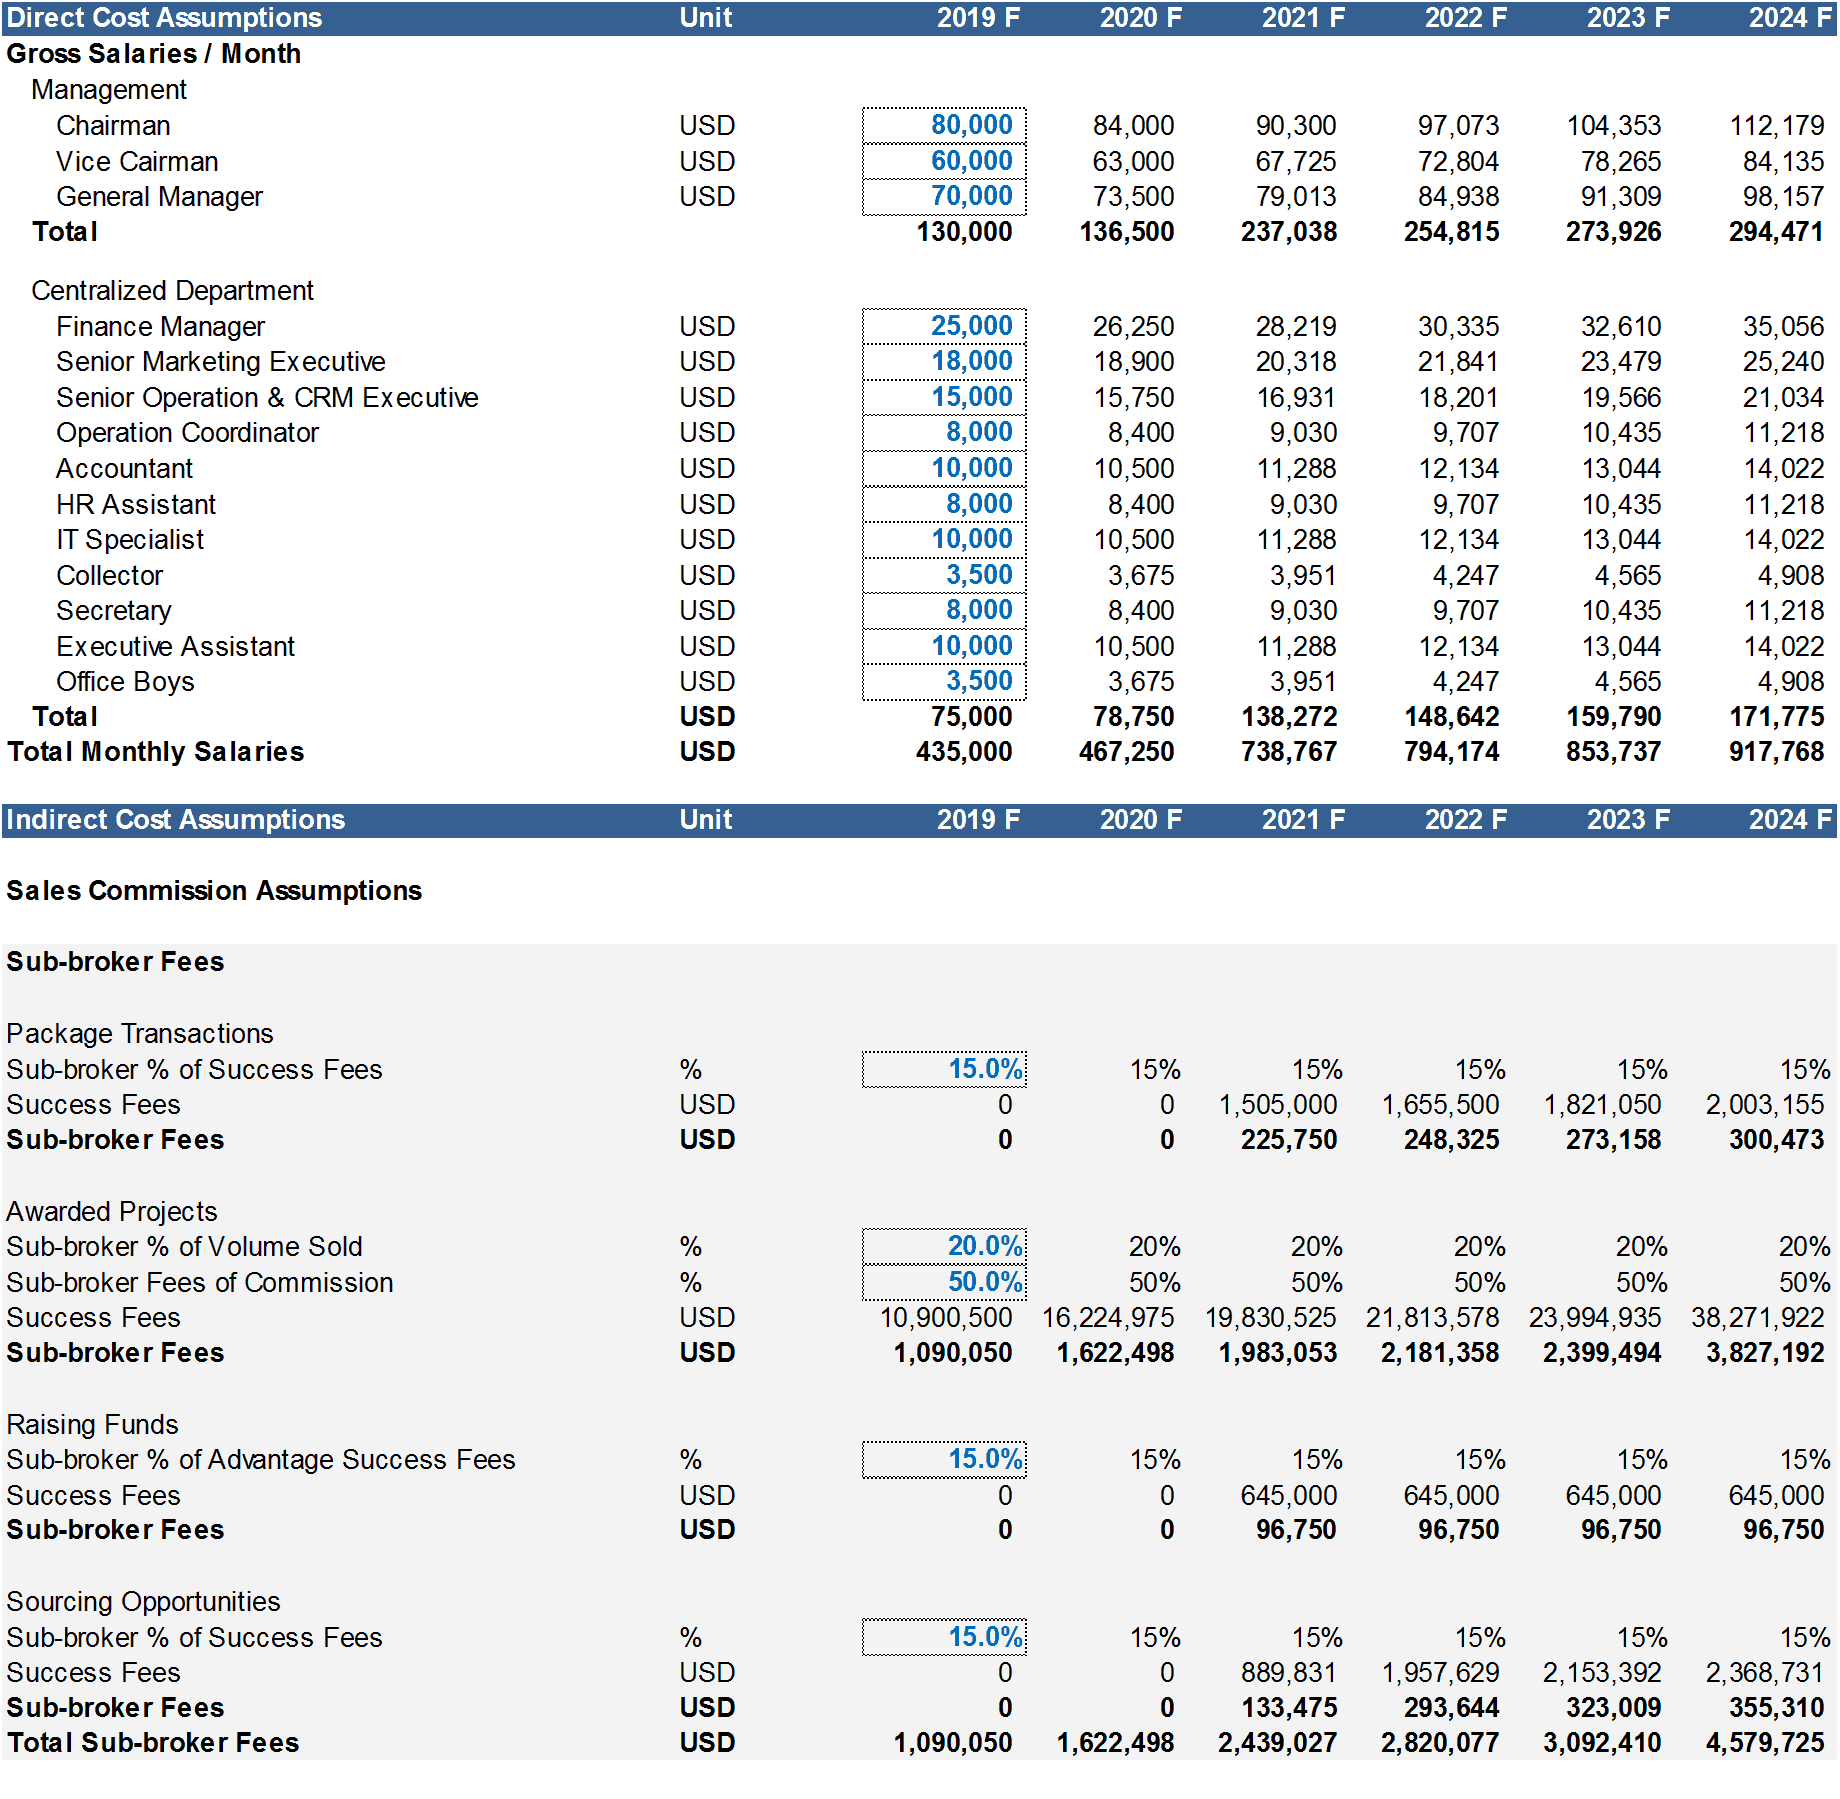1840x1799 pixels.
Task: Select Total Sub-broker Fees 2024 value 4,579,725
Action: 1764,1743
